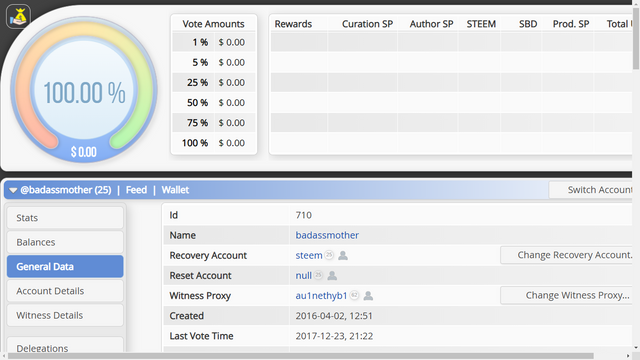Select the 100 % vote amount row
The image size is (640, 360).
pos(214,143)
